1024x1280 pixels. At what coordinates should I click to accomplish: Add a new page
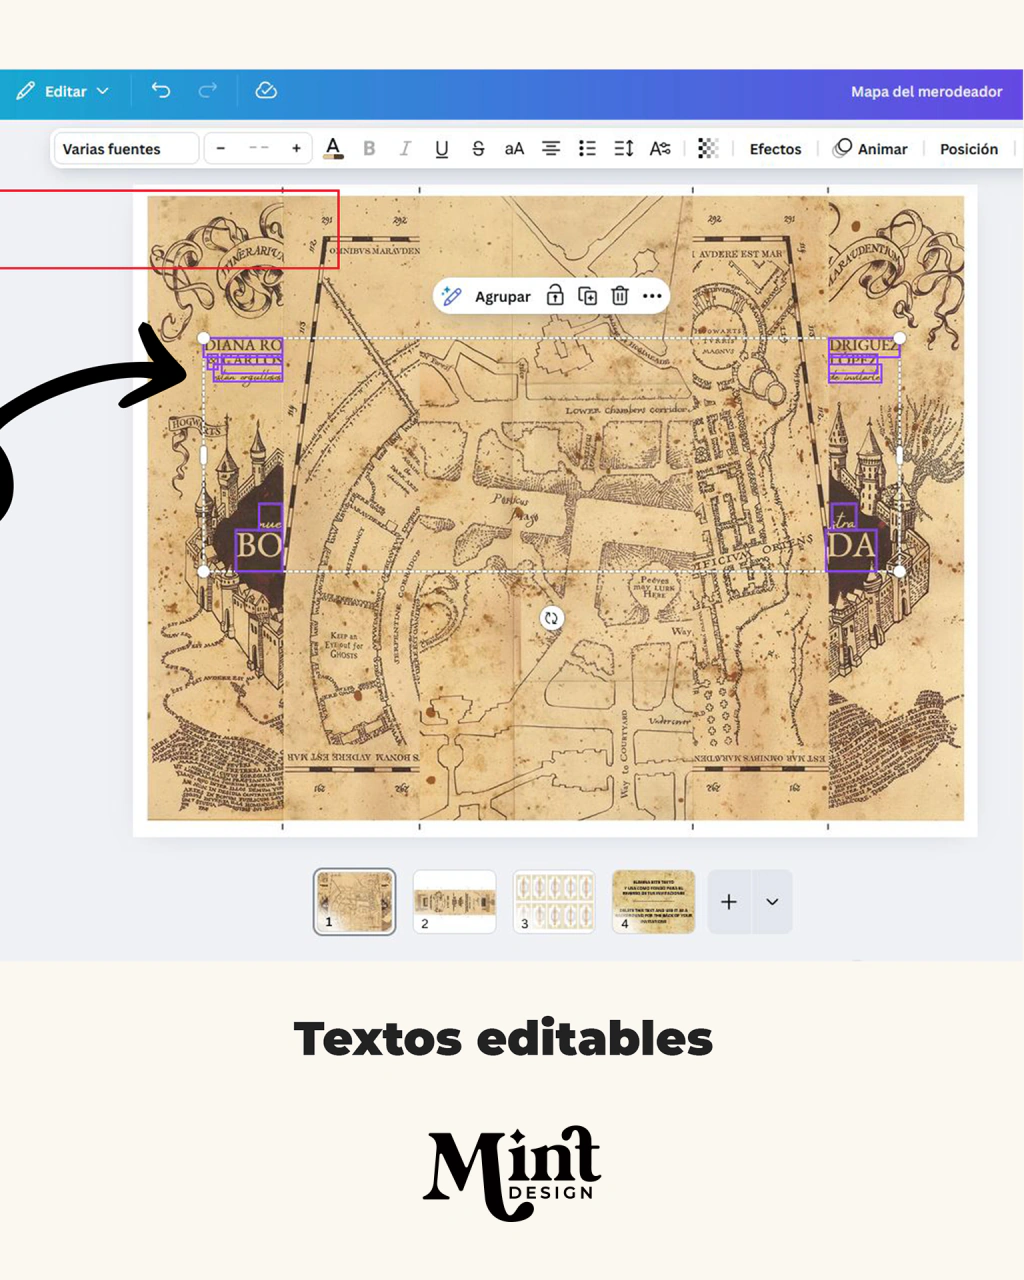729,902
